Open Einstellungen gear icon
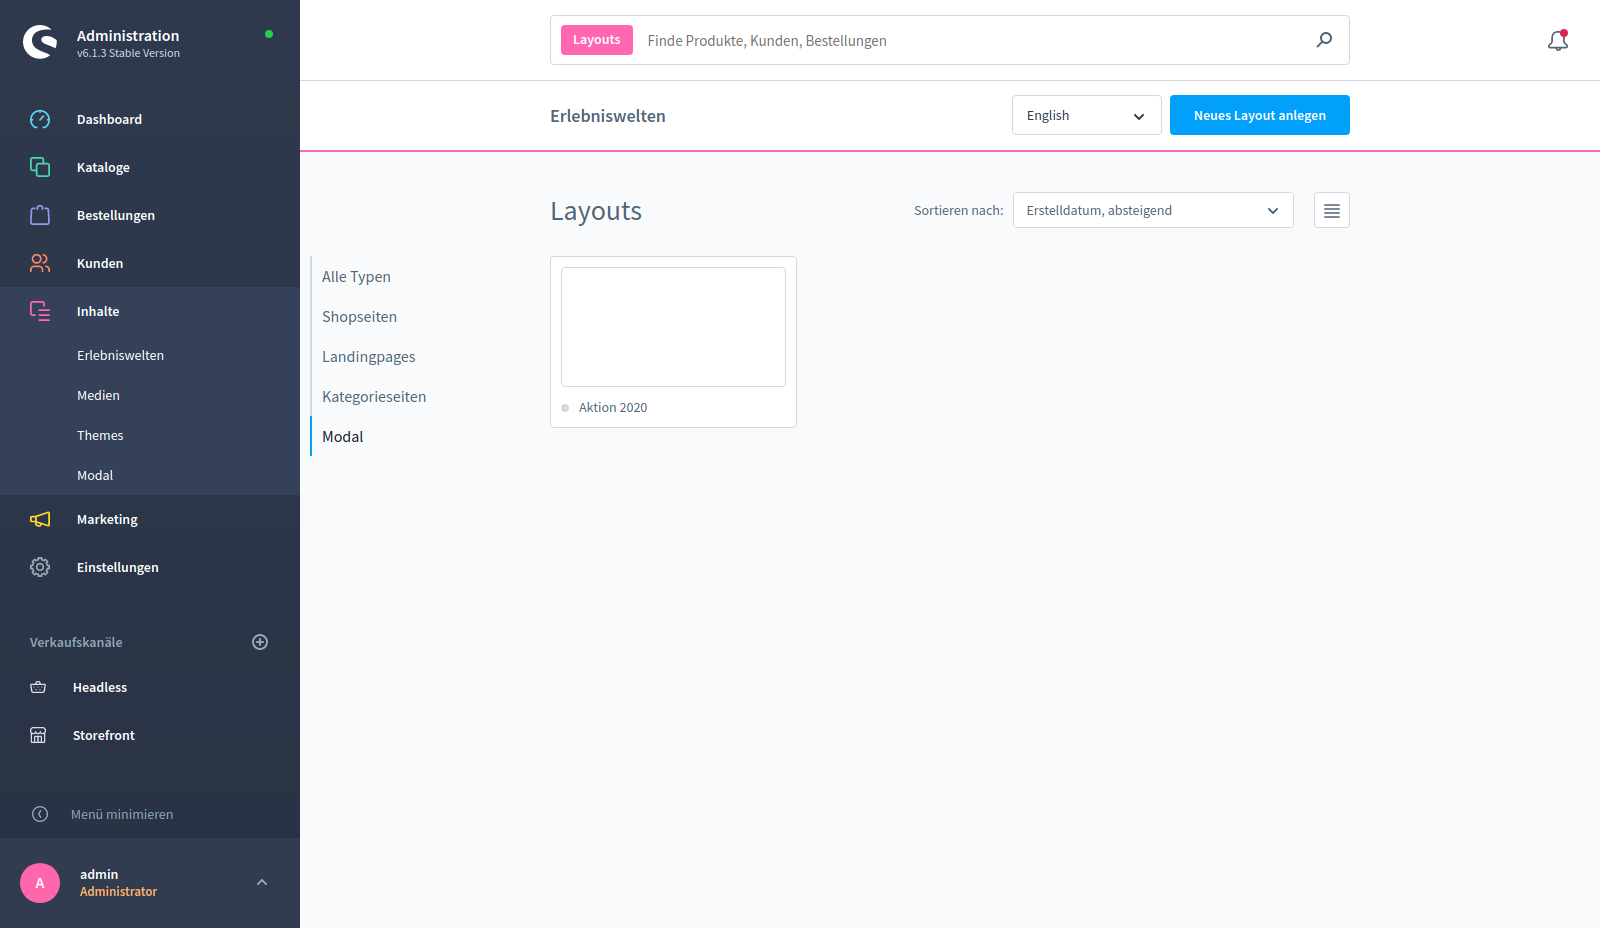The height and width of the screenshot is (928, 1600). click(40, 567)
